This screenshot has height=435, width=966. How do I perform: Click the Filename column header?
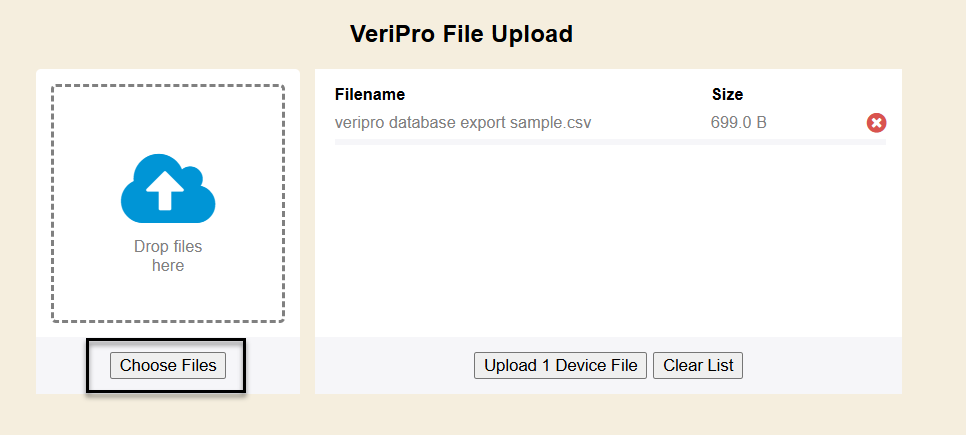[x=370, y=95]
